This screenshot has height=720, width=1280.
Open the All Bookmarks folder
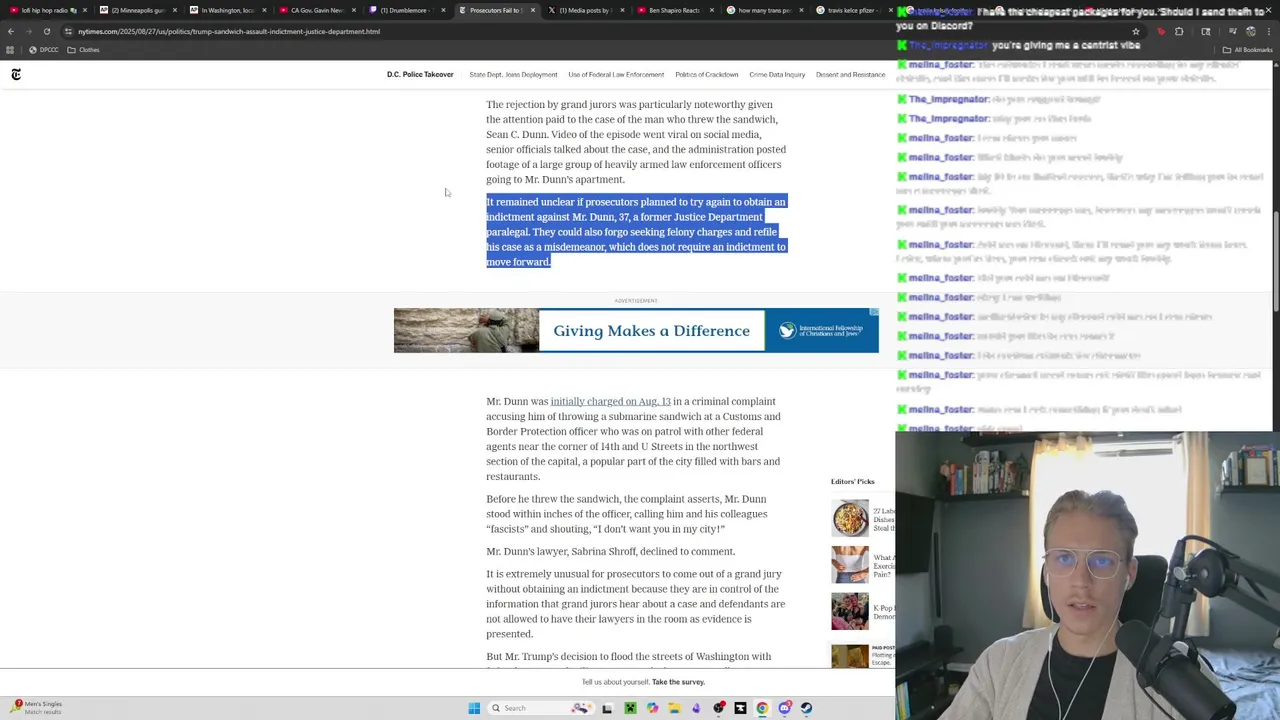tap(1247, 50)
